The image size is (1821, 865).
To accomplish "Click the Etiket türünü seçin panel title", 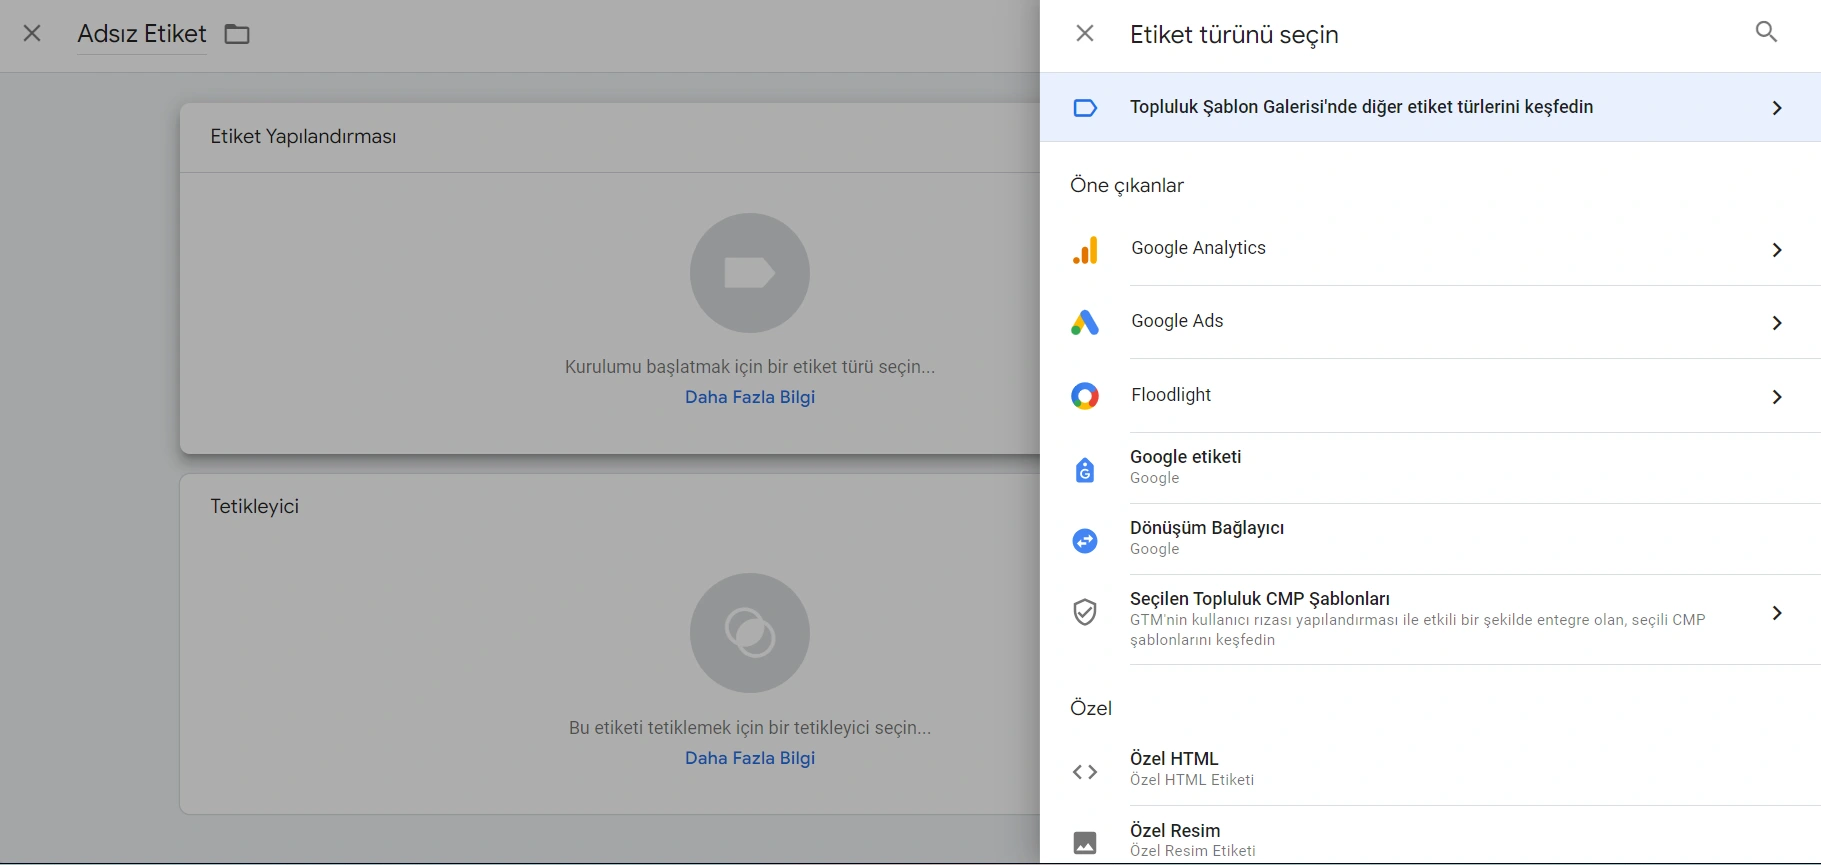I will coord(1234,35).
